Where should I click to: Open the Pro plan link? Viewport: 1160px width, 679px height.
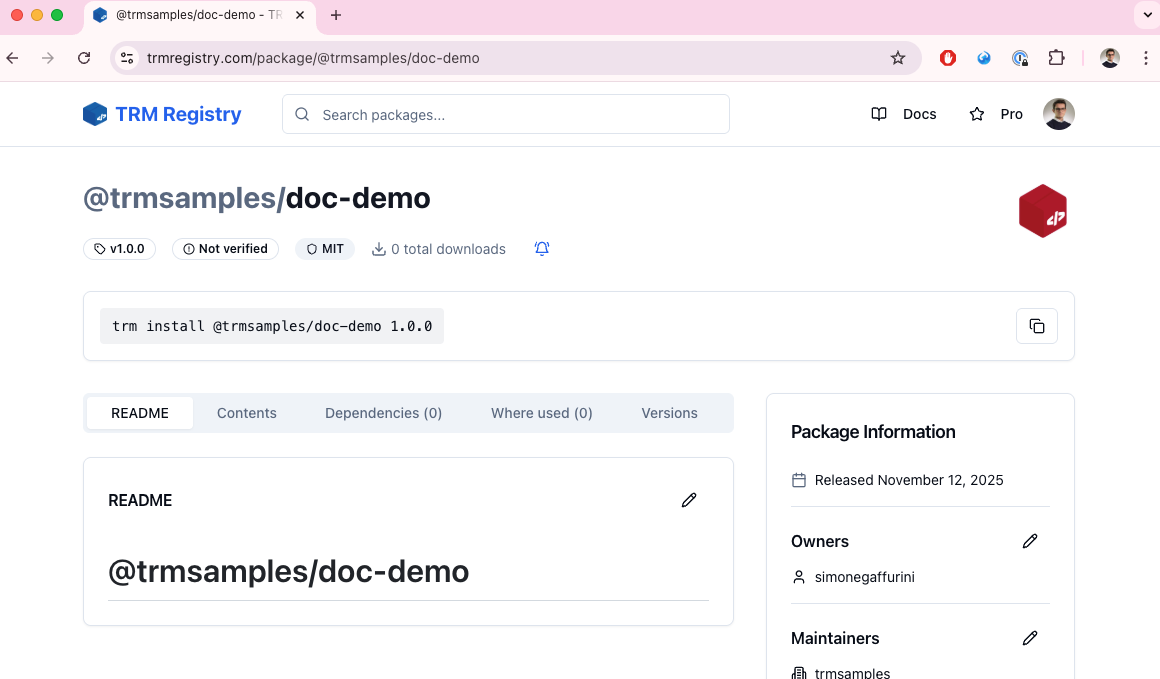click(x=1011, y=114)
